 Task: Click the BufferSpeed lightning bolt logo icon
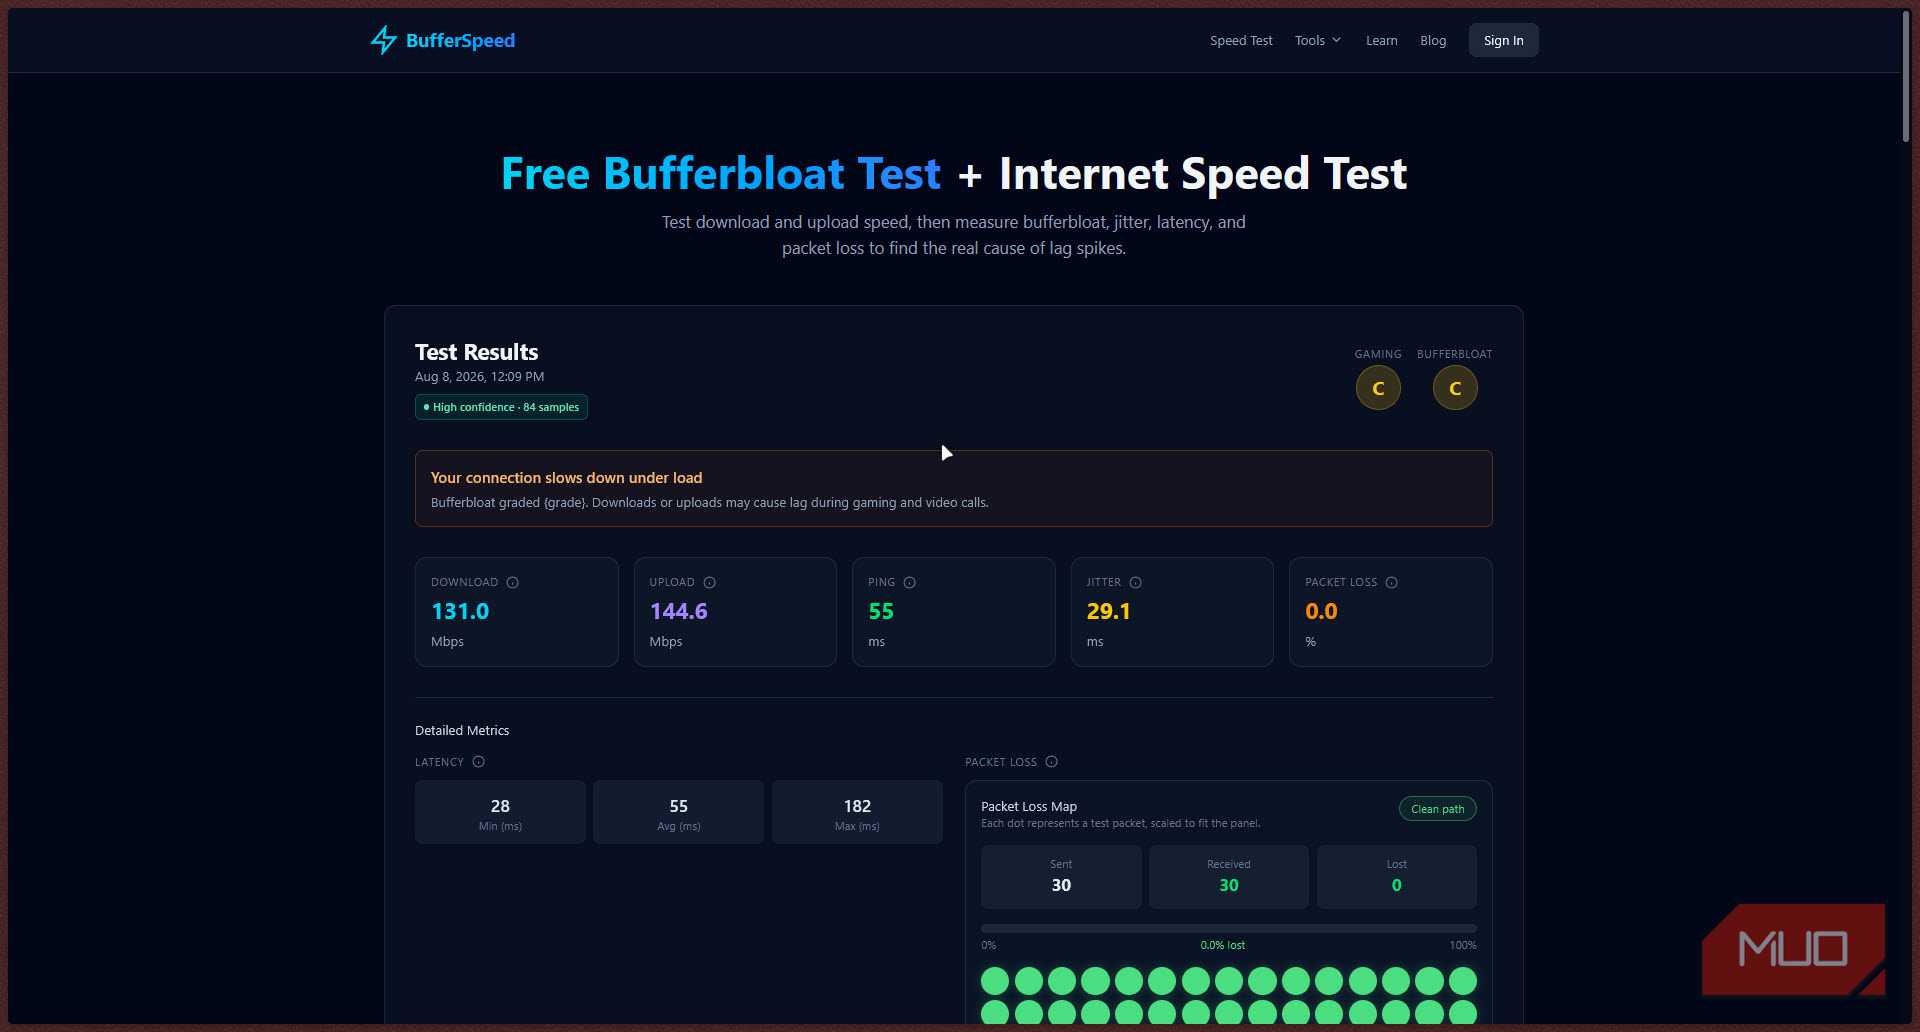384,40
